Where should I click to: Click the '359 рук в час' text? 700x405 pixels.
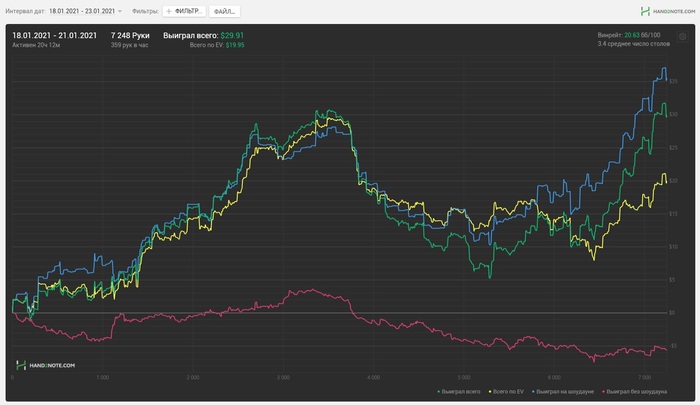coord(129,45)
